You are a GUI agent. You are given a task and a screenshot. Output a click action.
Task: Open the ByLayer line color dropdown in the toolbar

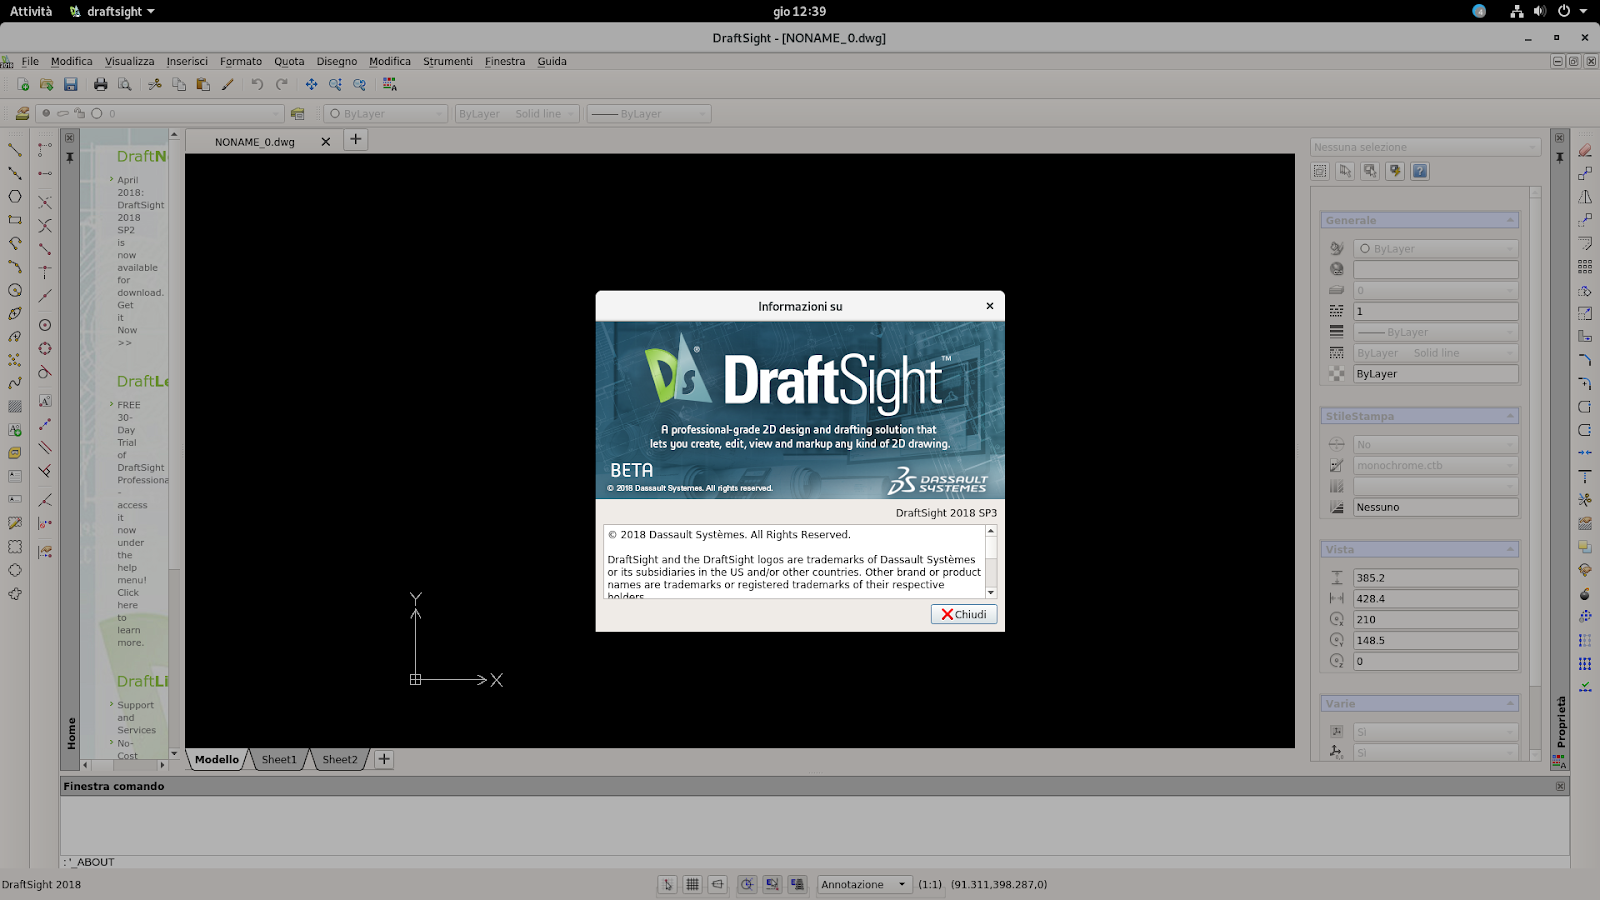coord(385,114)
